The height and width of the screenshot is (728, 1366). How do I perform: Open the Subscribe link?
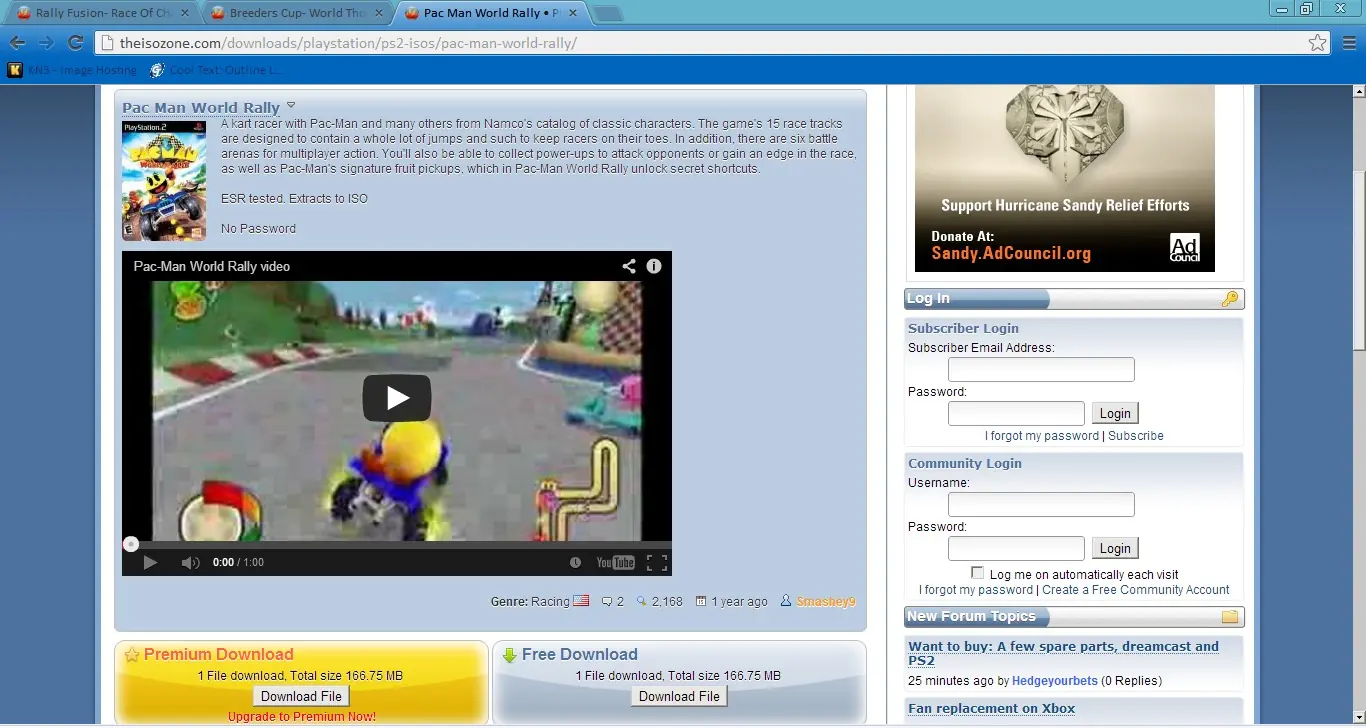pos(1136,436)
